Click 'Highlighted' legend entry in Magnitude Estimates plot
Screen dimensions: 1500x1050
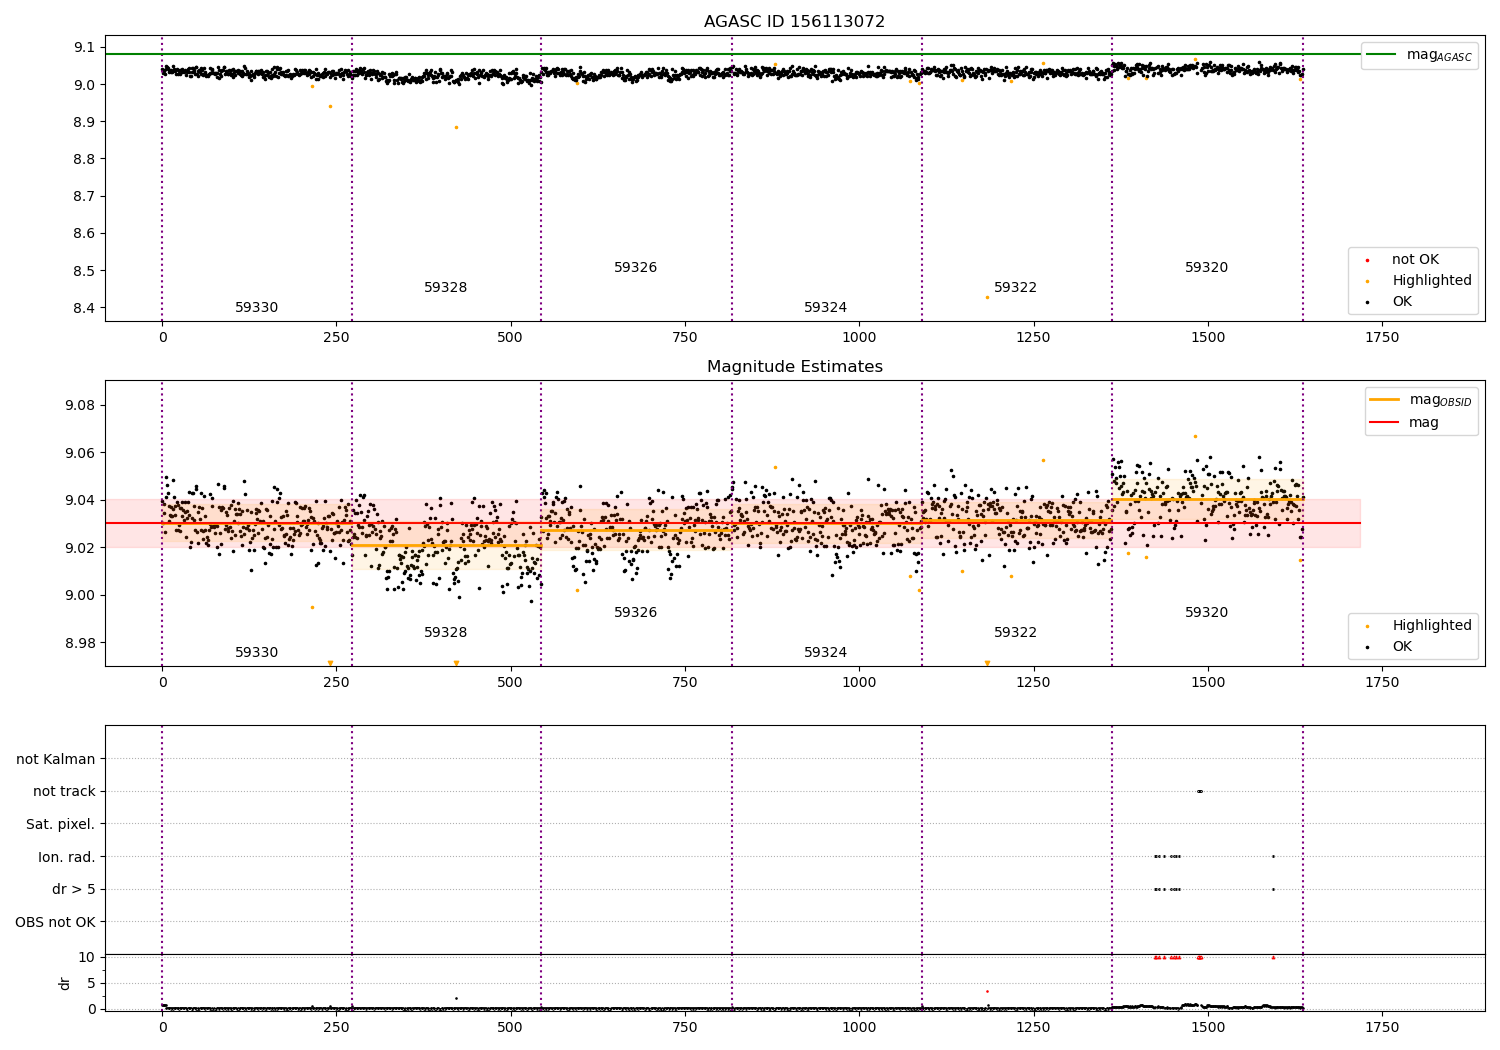tap(1431, 626)
